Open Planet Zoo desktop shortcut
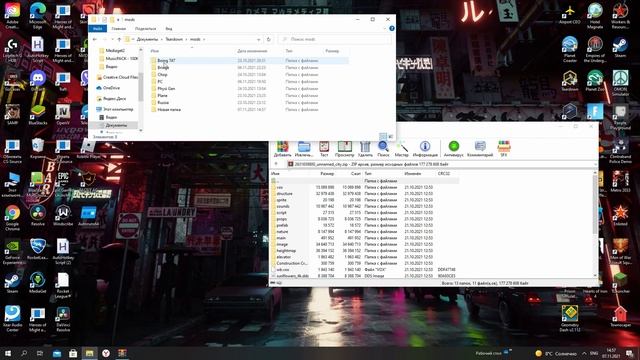The height and width of the screenshot is (360, 640). (595, 81)
